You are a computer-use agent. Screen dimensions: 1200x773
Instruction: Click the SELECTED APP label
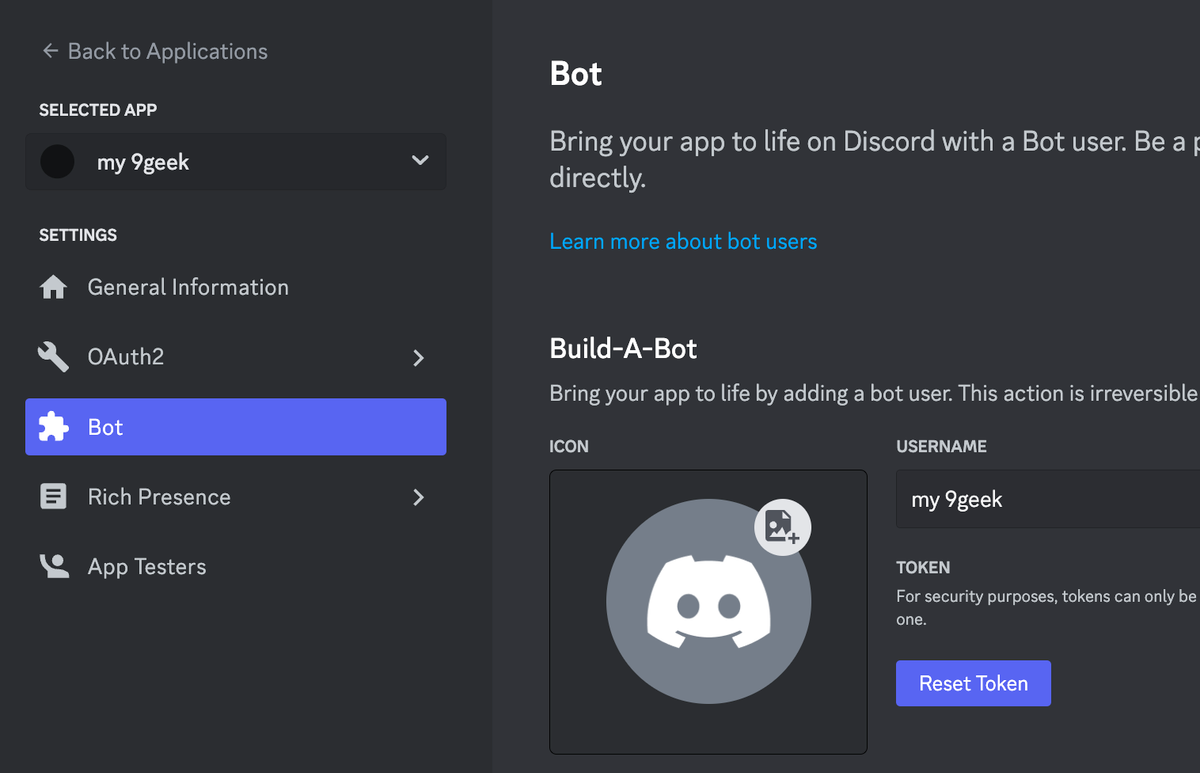coord(98,110)
